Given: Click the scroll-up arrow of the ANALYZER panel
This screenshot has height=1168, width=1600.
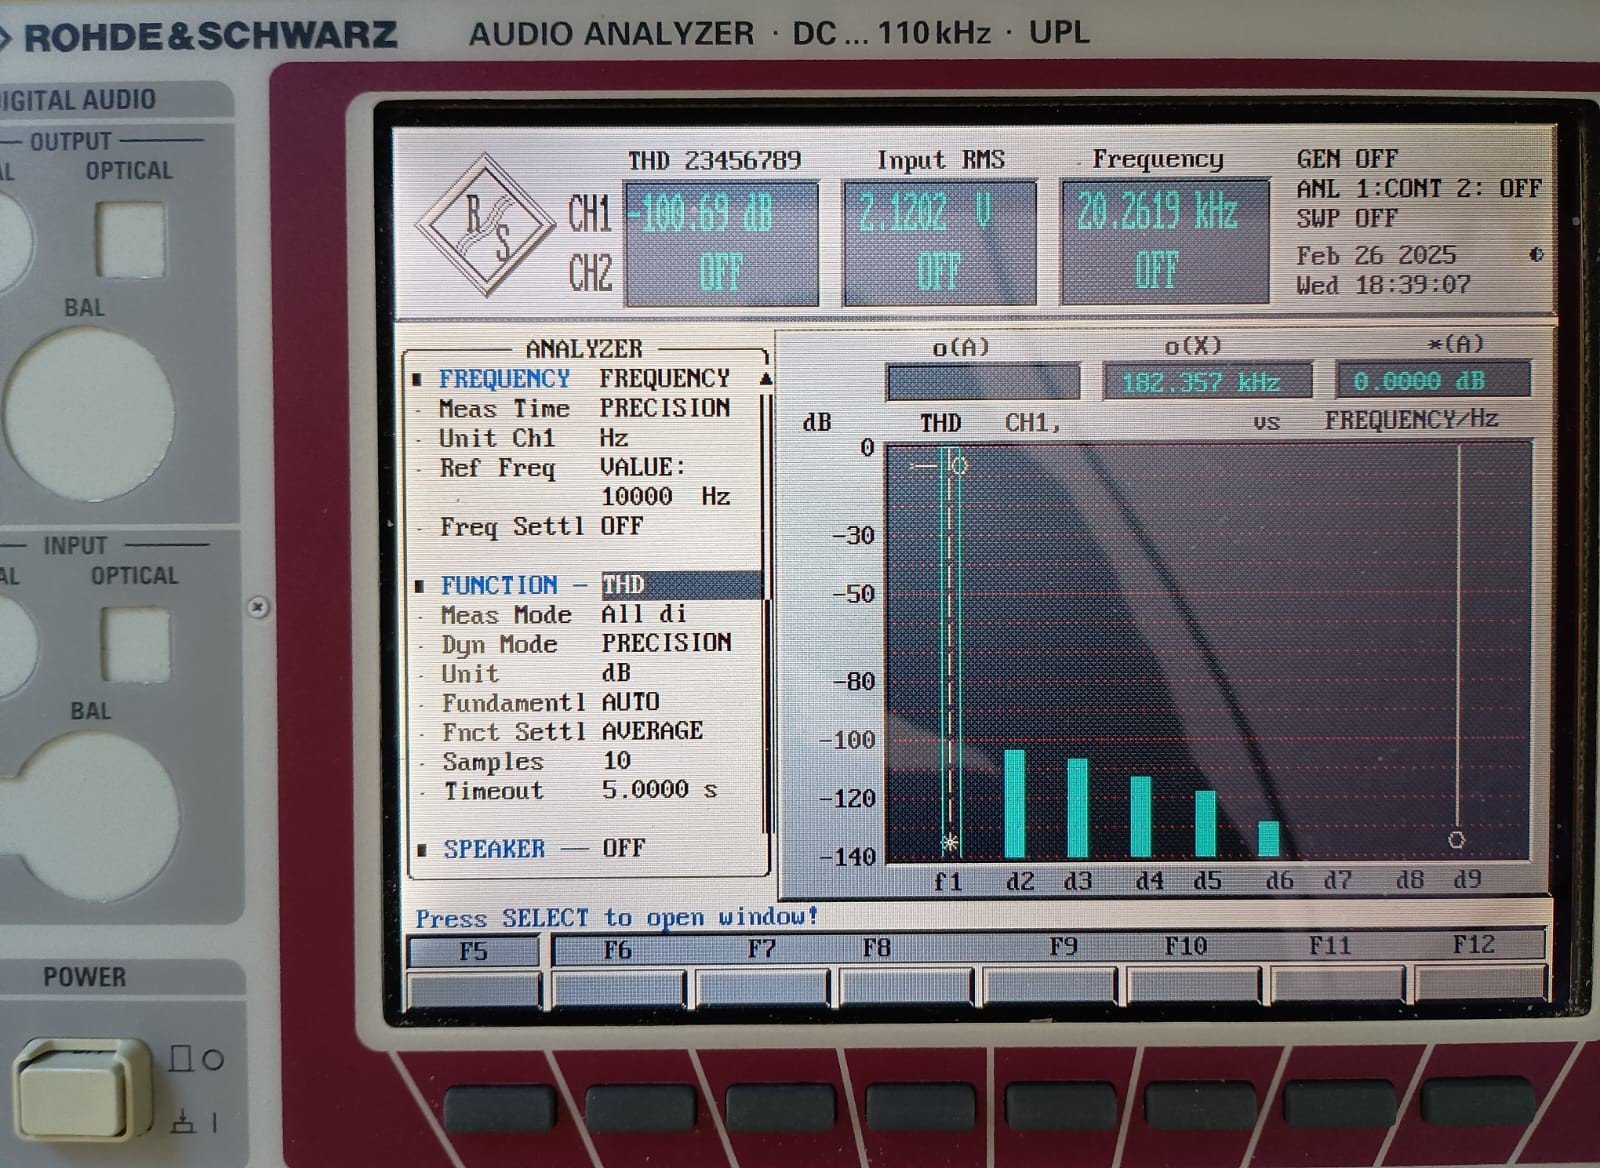Looking at the screenshot, I should tap(766, 380).
